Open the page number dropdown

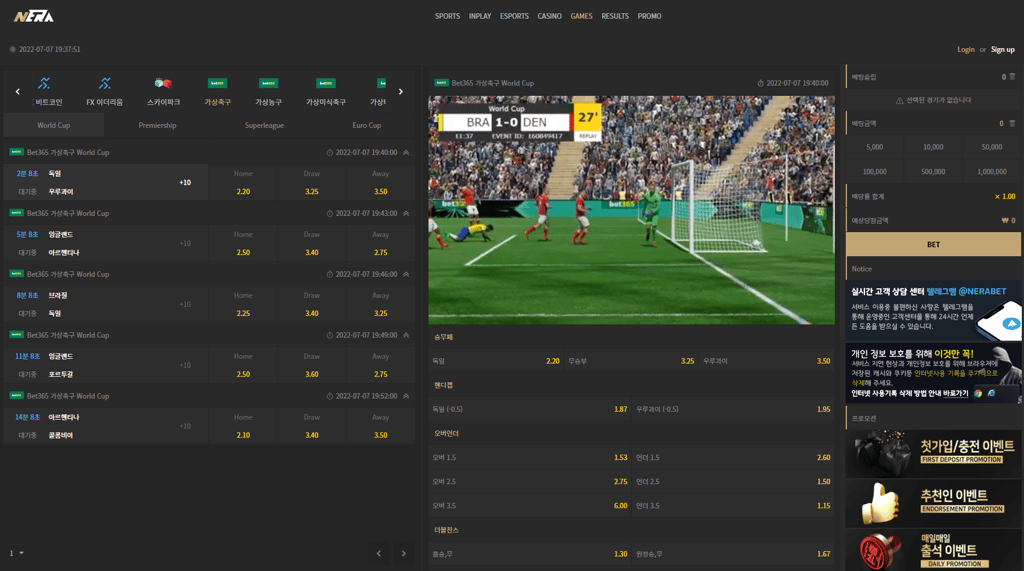click(x=16, y=553)
